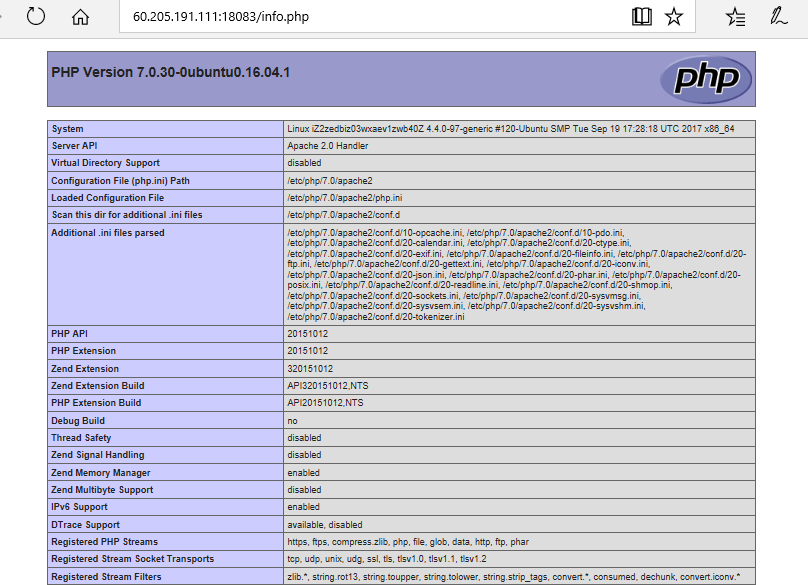This screenshot has height=585, width=808.
Task: Select the https, ftps, compress.zlib streams value
Action: tap(408, 542)
